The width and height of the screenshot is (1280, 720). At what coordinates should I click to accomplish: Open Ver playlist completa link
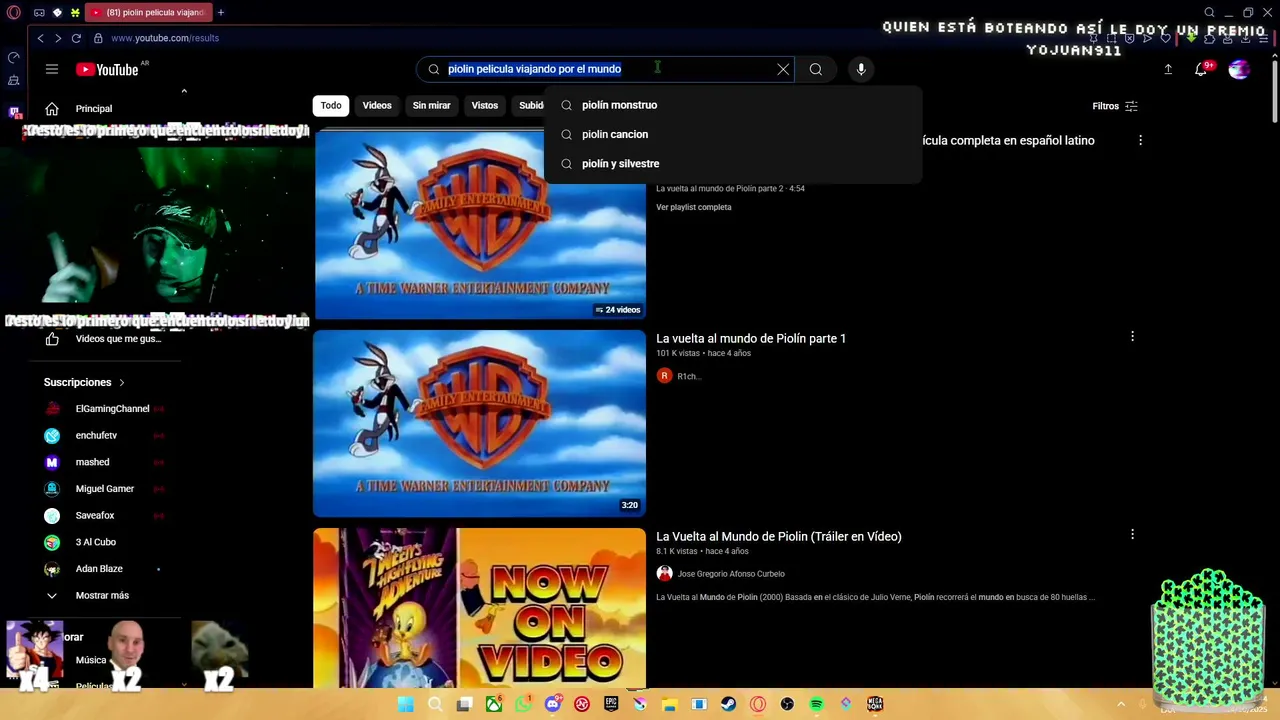(x=693, y=207)
